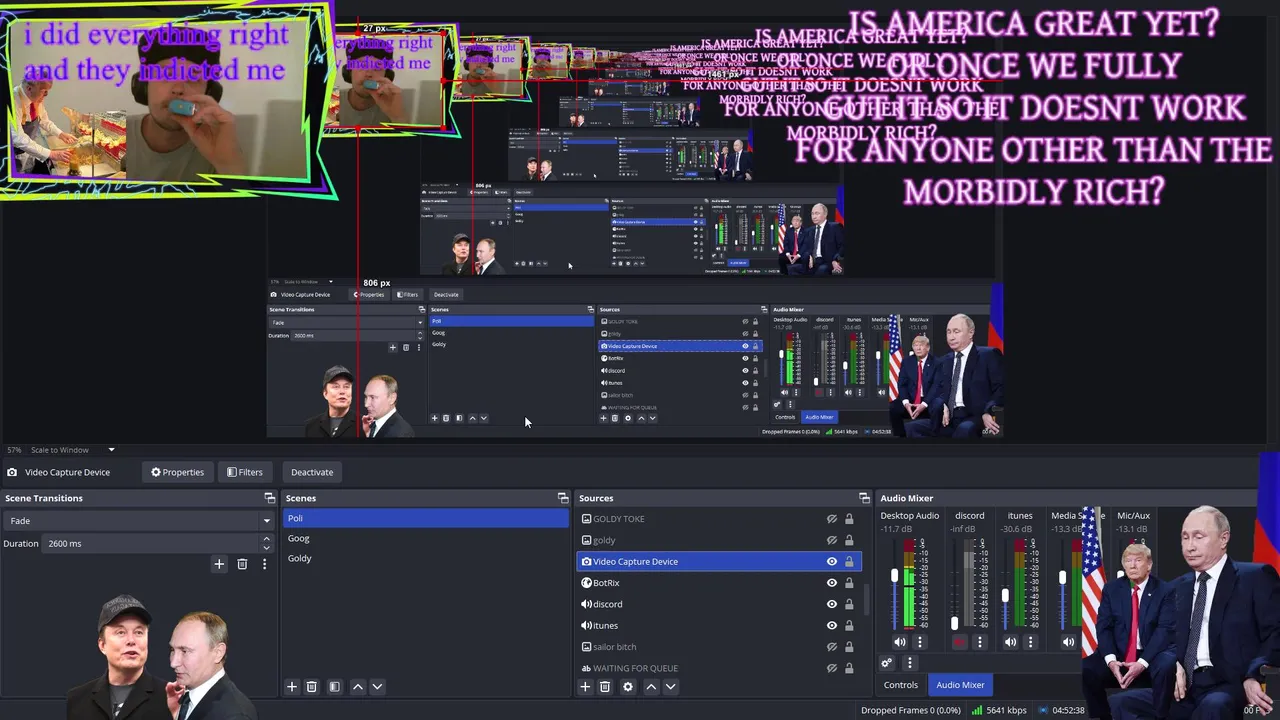Screen dimensions: 1280x720
Task: Toggle lock on Video Capture Device
Action: 849,561
